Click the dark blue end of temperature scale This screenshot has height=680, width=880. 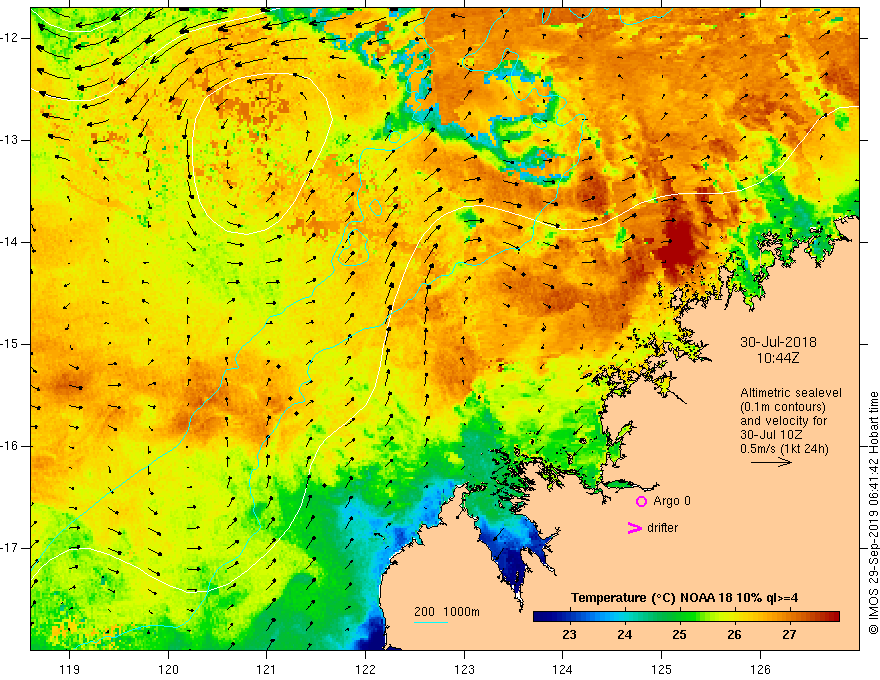coord(542,616)
